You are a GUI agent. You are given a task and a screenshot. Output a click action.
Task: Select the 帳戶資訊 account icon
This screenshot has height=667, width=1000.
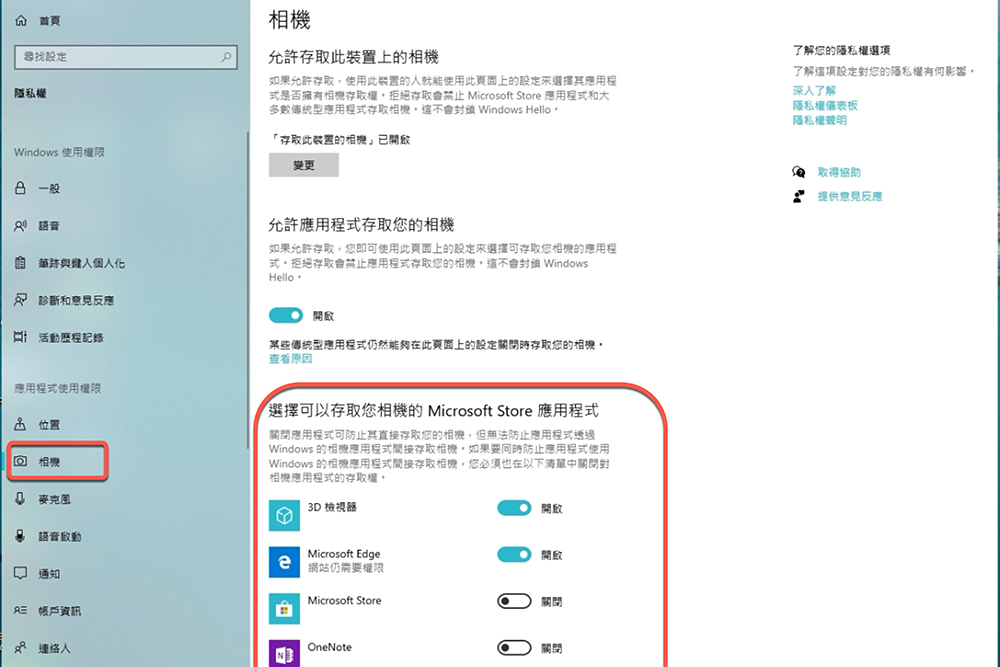click(19, 608)
